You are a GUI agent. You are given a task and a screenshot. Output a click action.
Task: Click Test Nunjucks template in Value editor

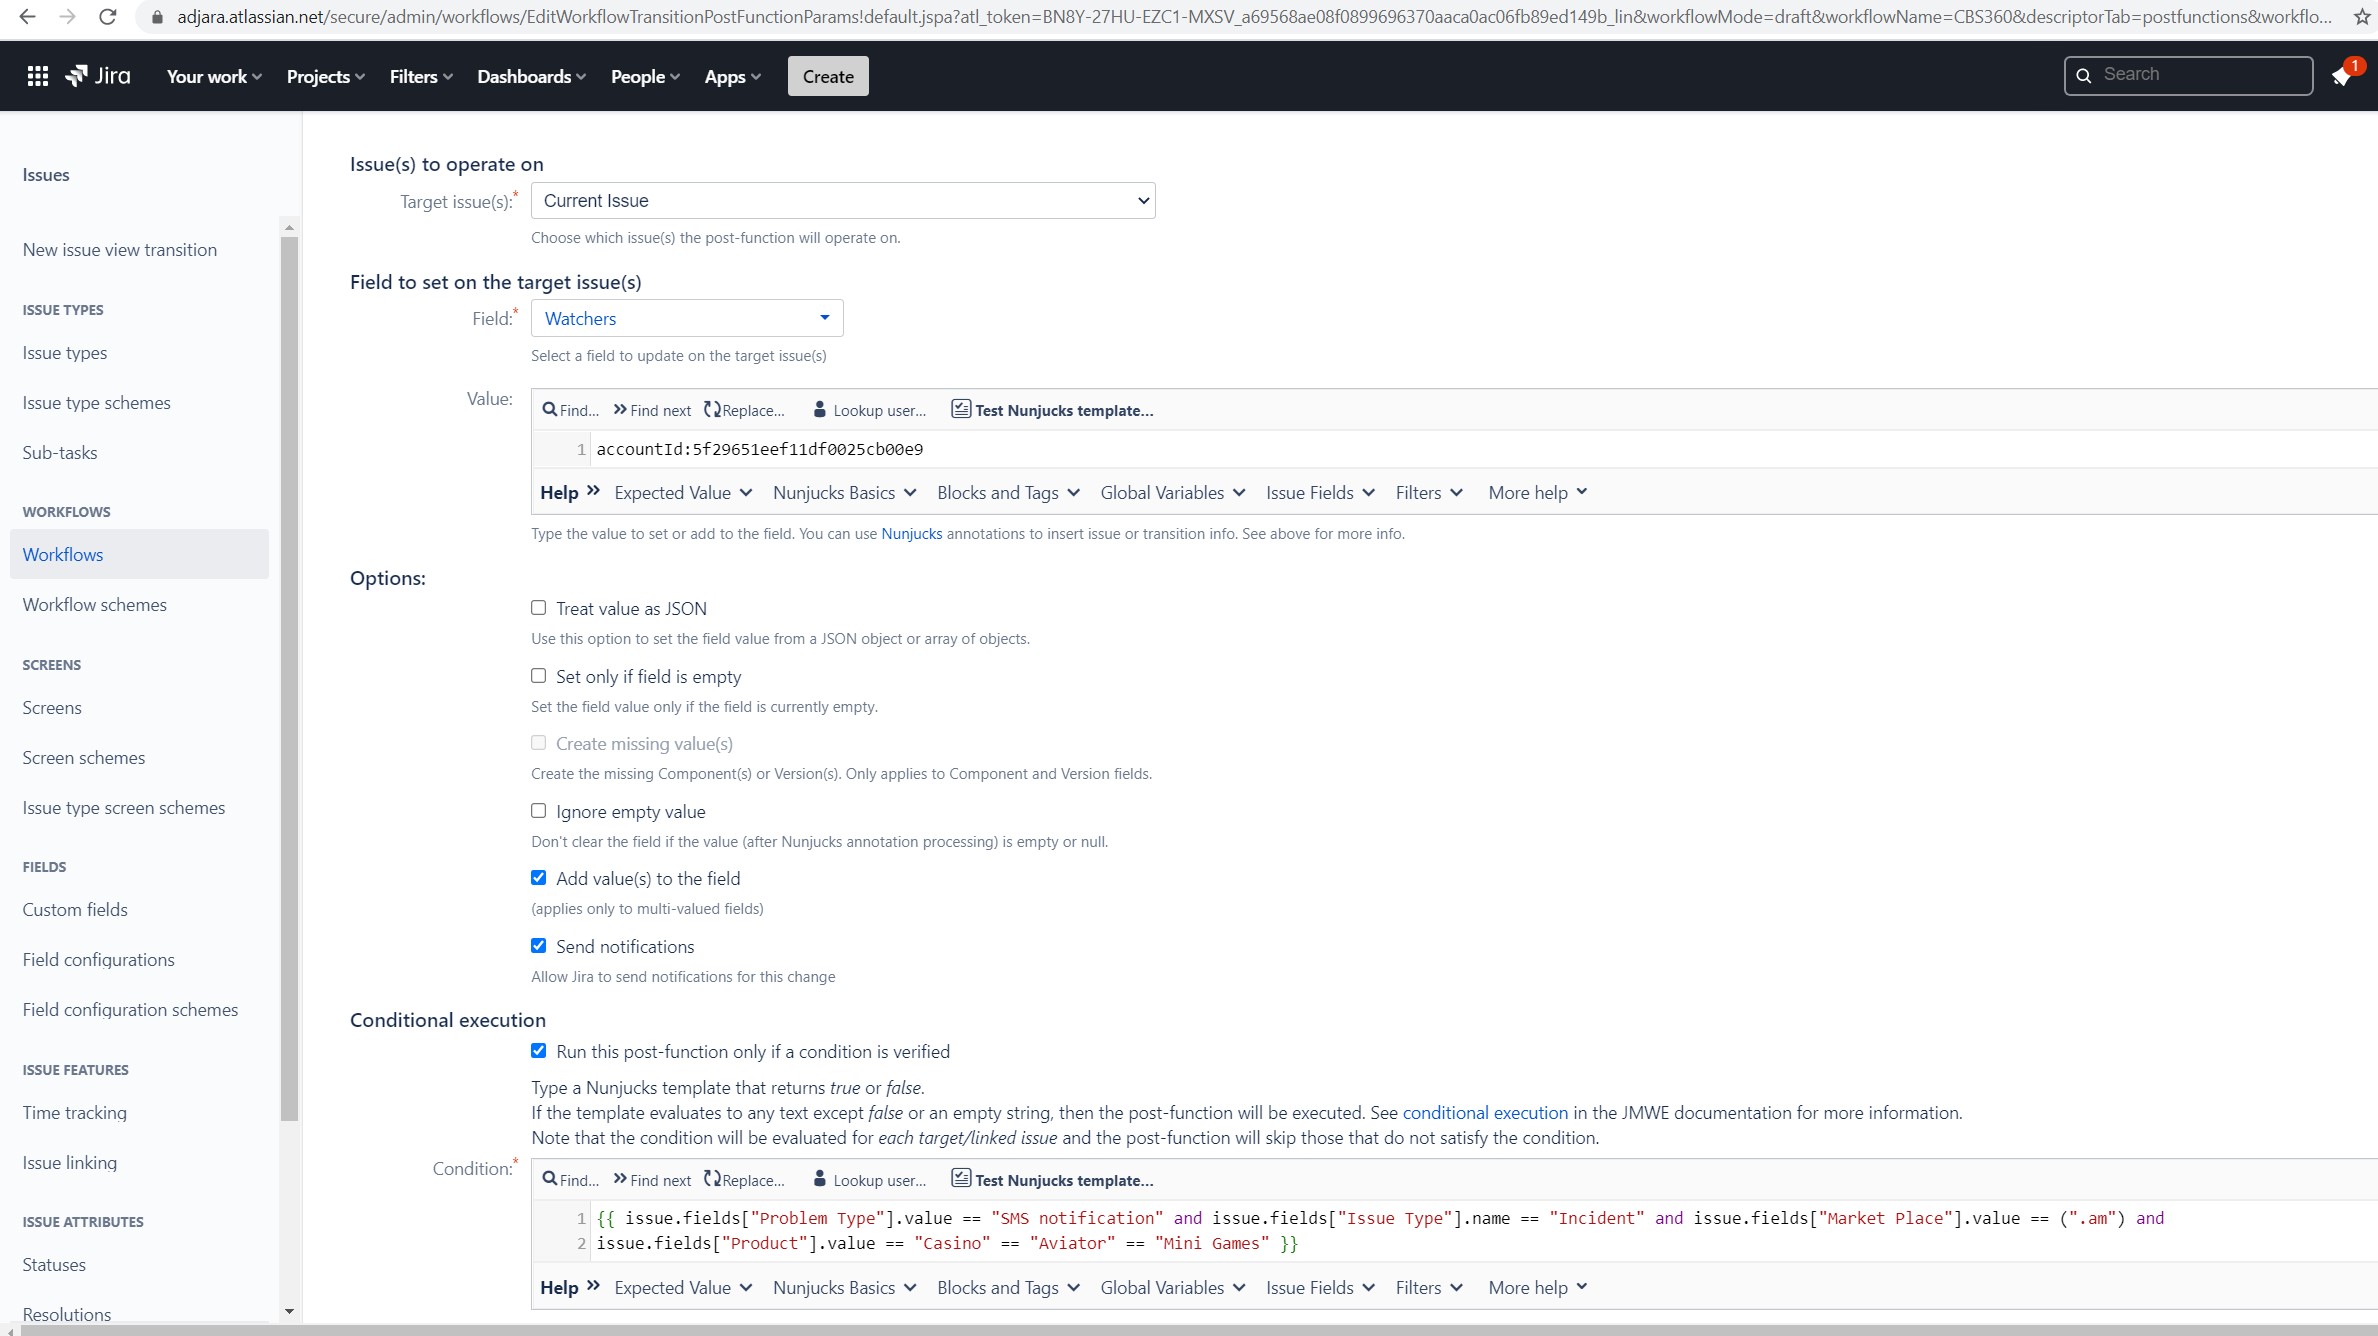pyautogui.click(x=1052, y=410)
